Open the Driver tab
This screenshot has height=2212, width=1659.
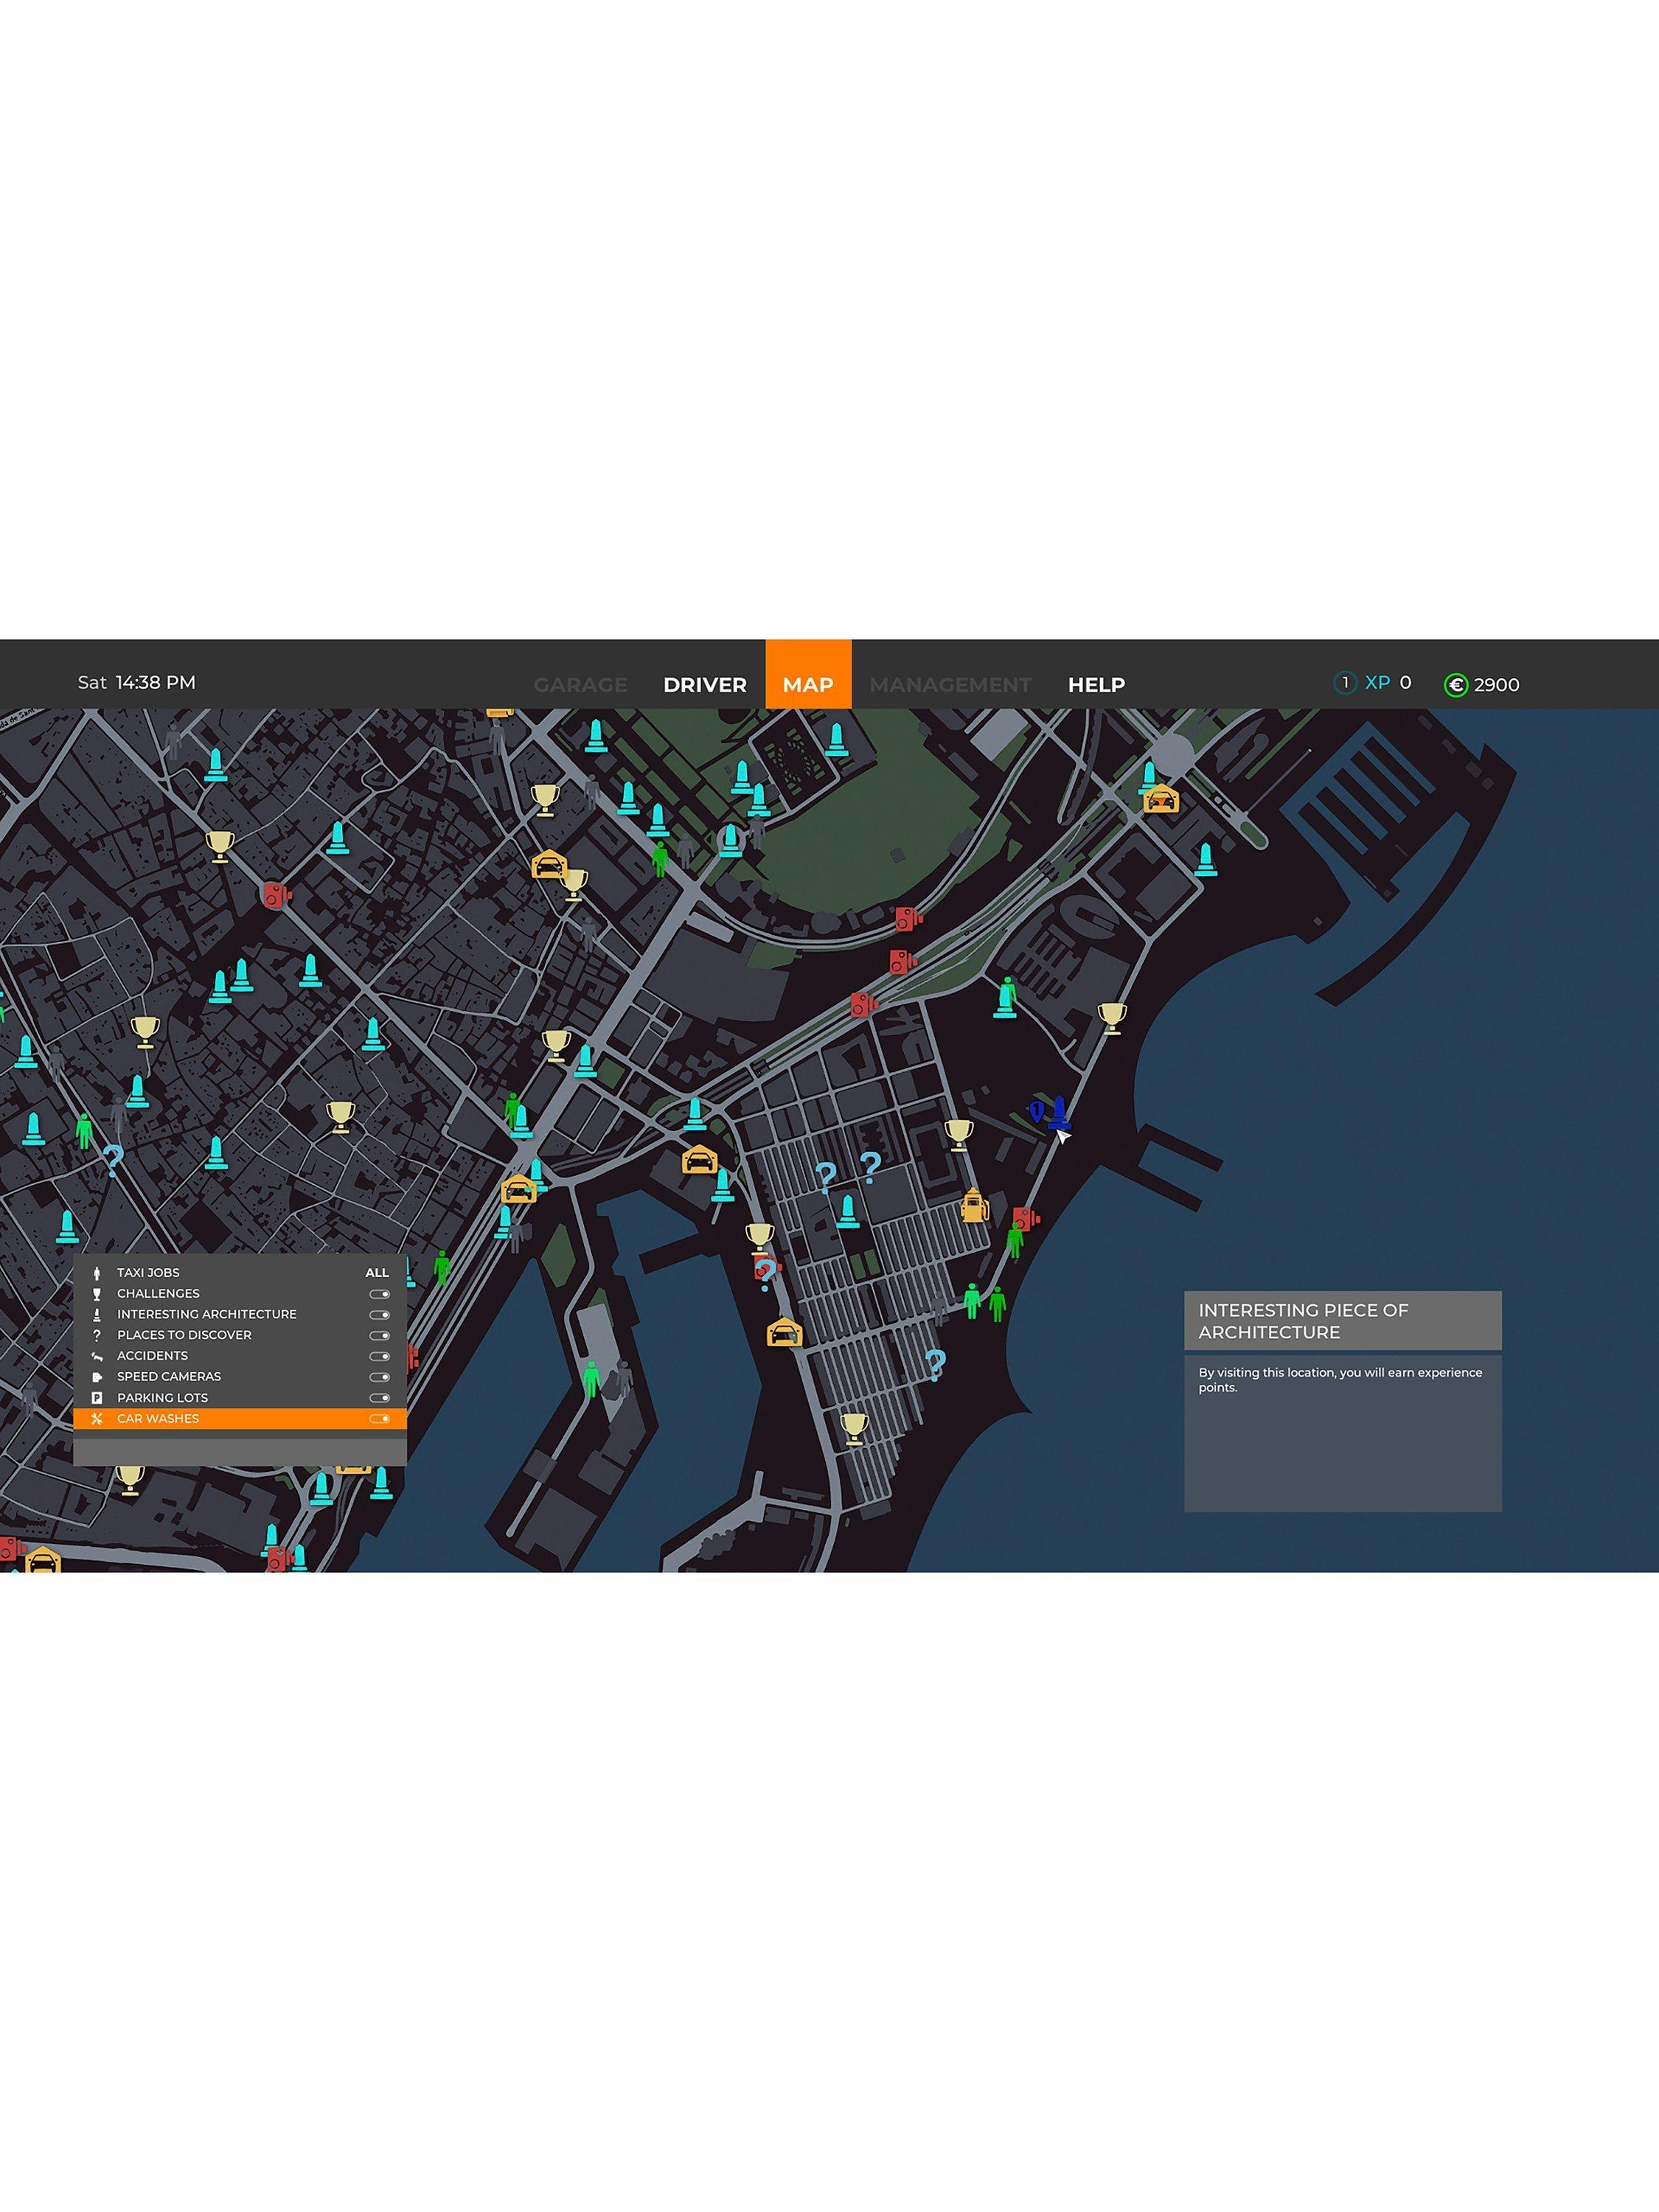click(x=705, y=685)
